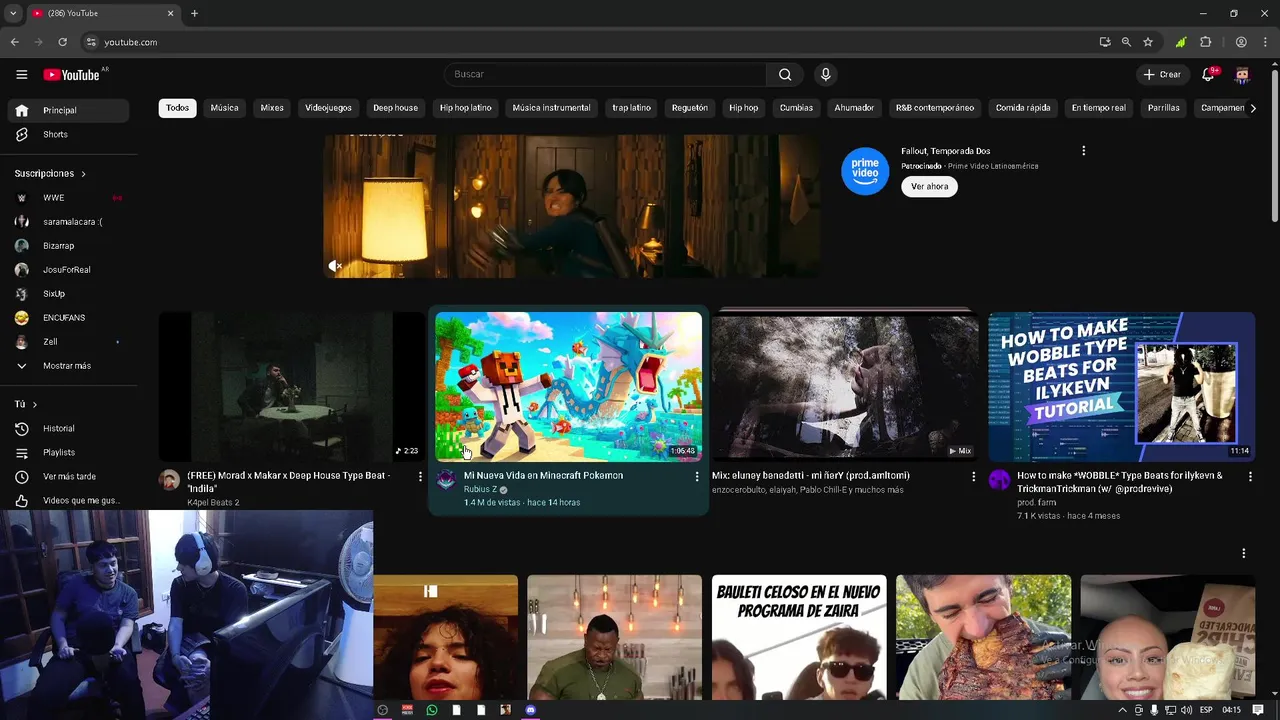
Task: Open Chrome zoom magnifier in address bar
Action: point(1126,42)
